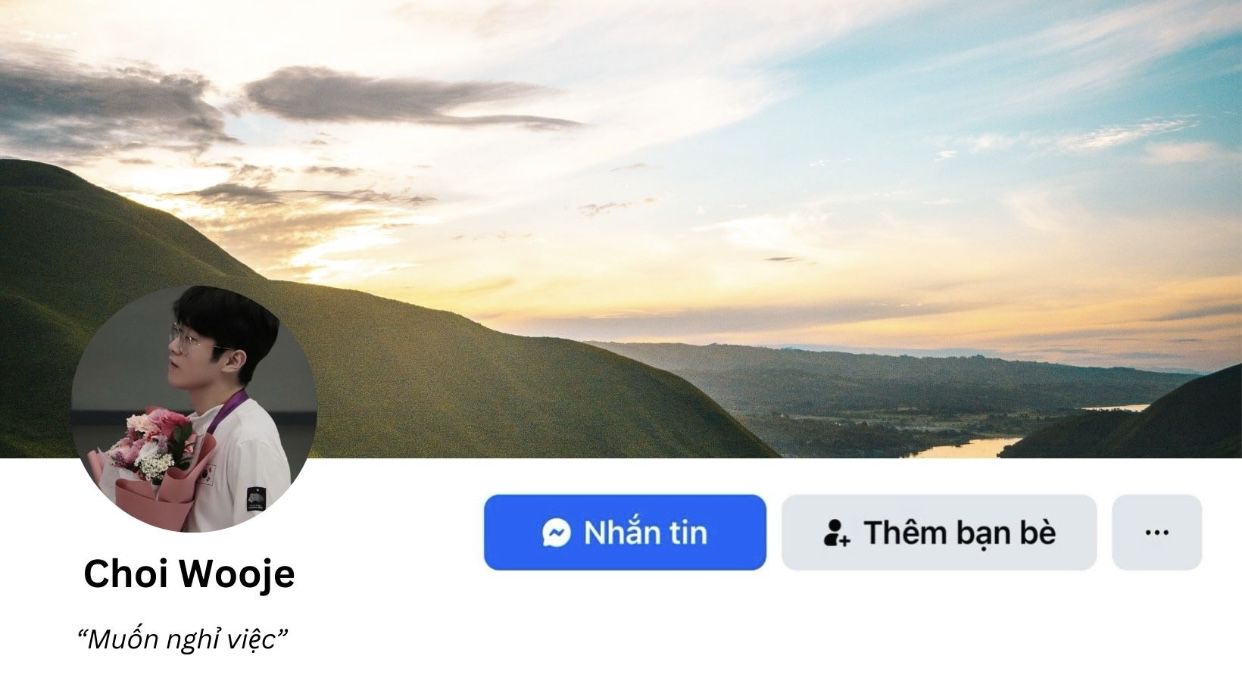The height and width of the screenshot is (692, 1242).
Task: Click the Messenger icon in Nhắn tin button
Action: coord(557,532)
